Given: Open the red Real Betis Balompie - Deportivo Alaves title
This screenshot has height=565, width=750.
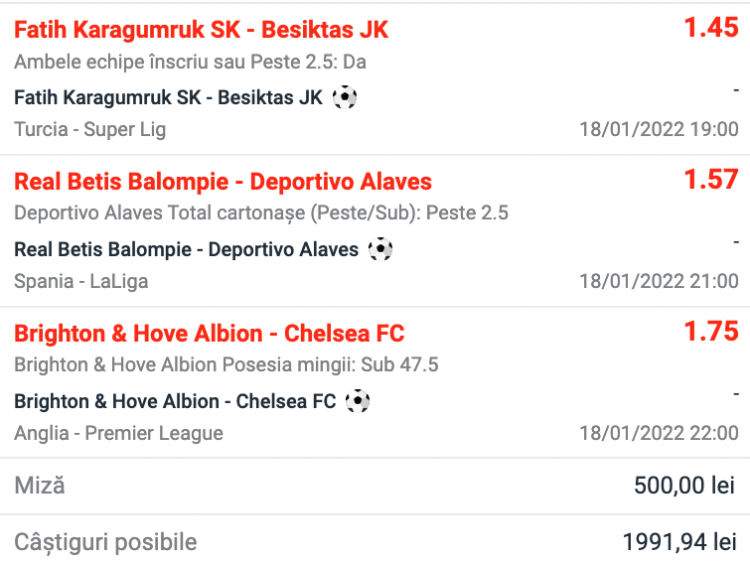Looking at the screenshot, I should point(223,182).
